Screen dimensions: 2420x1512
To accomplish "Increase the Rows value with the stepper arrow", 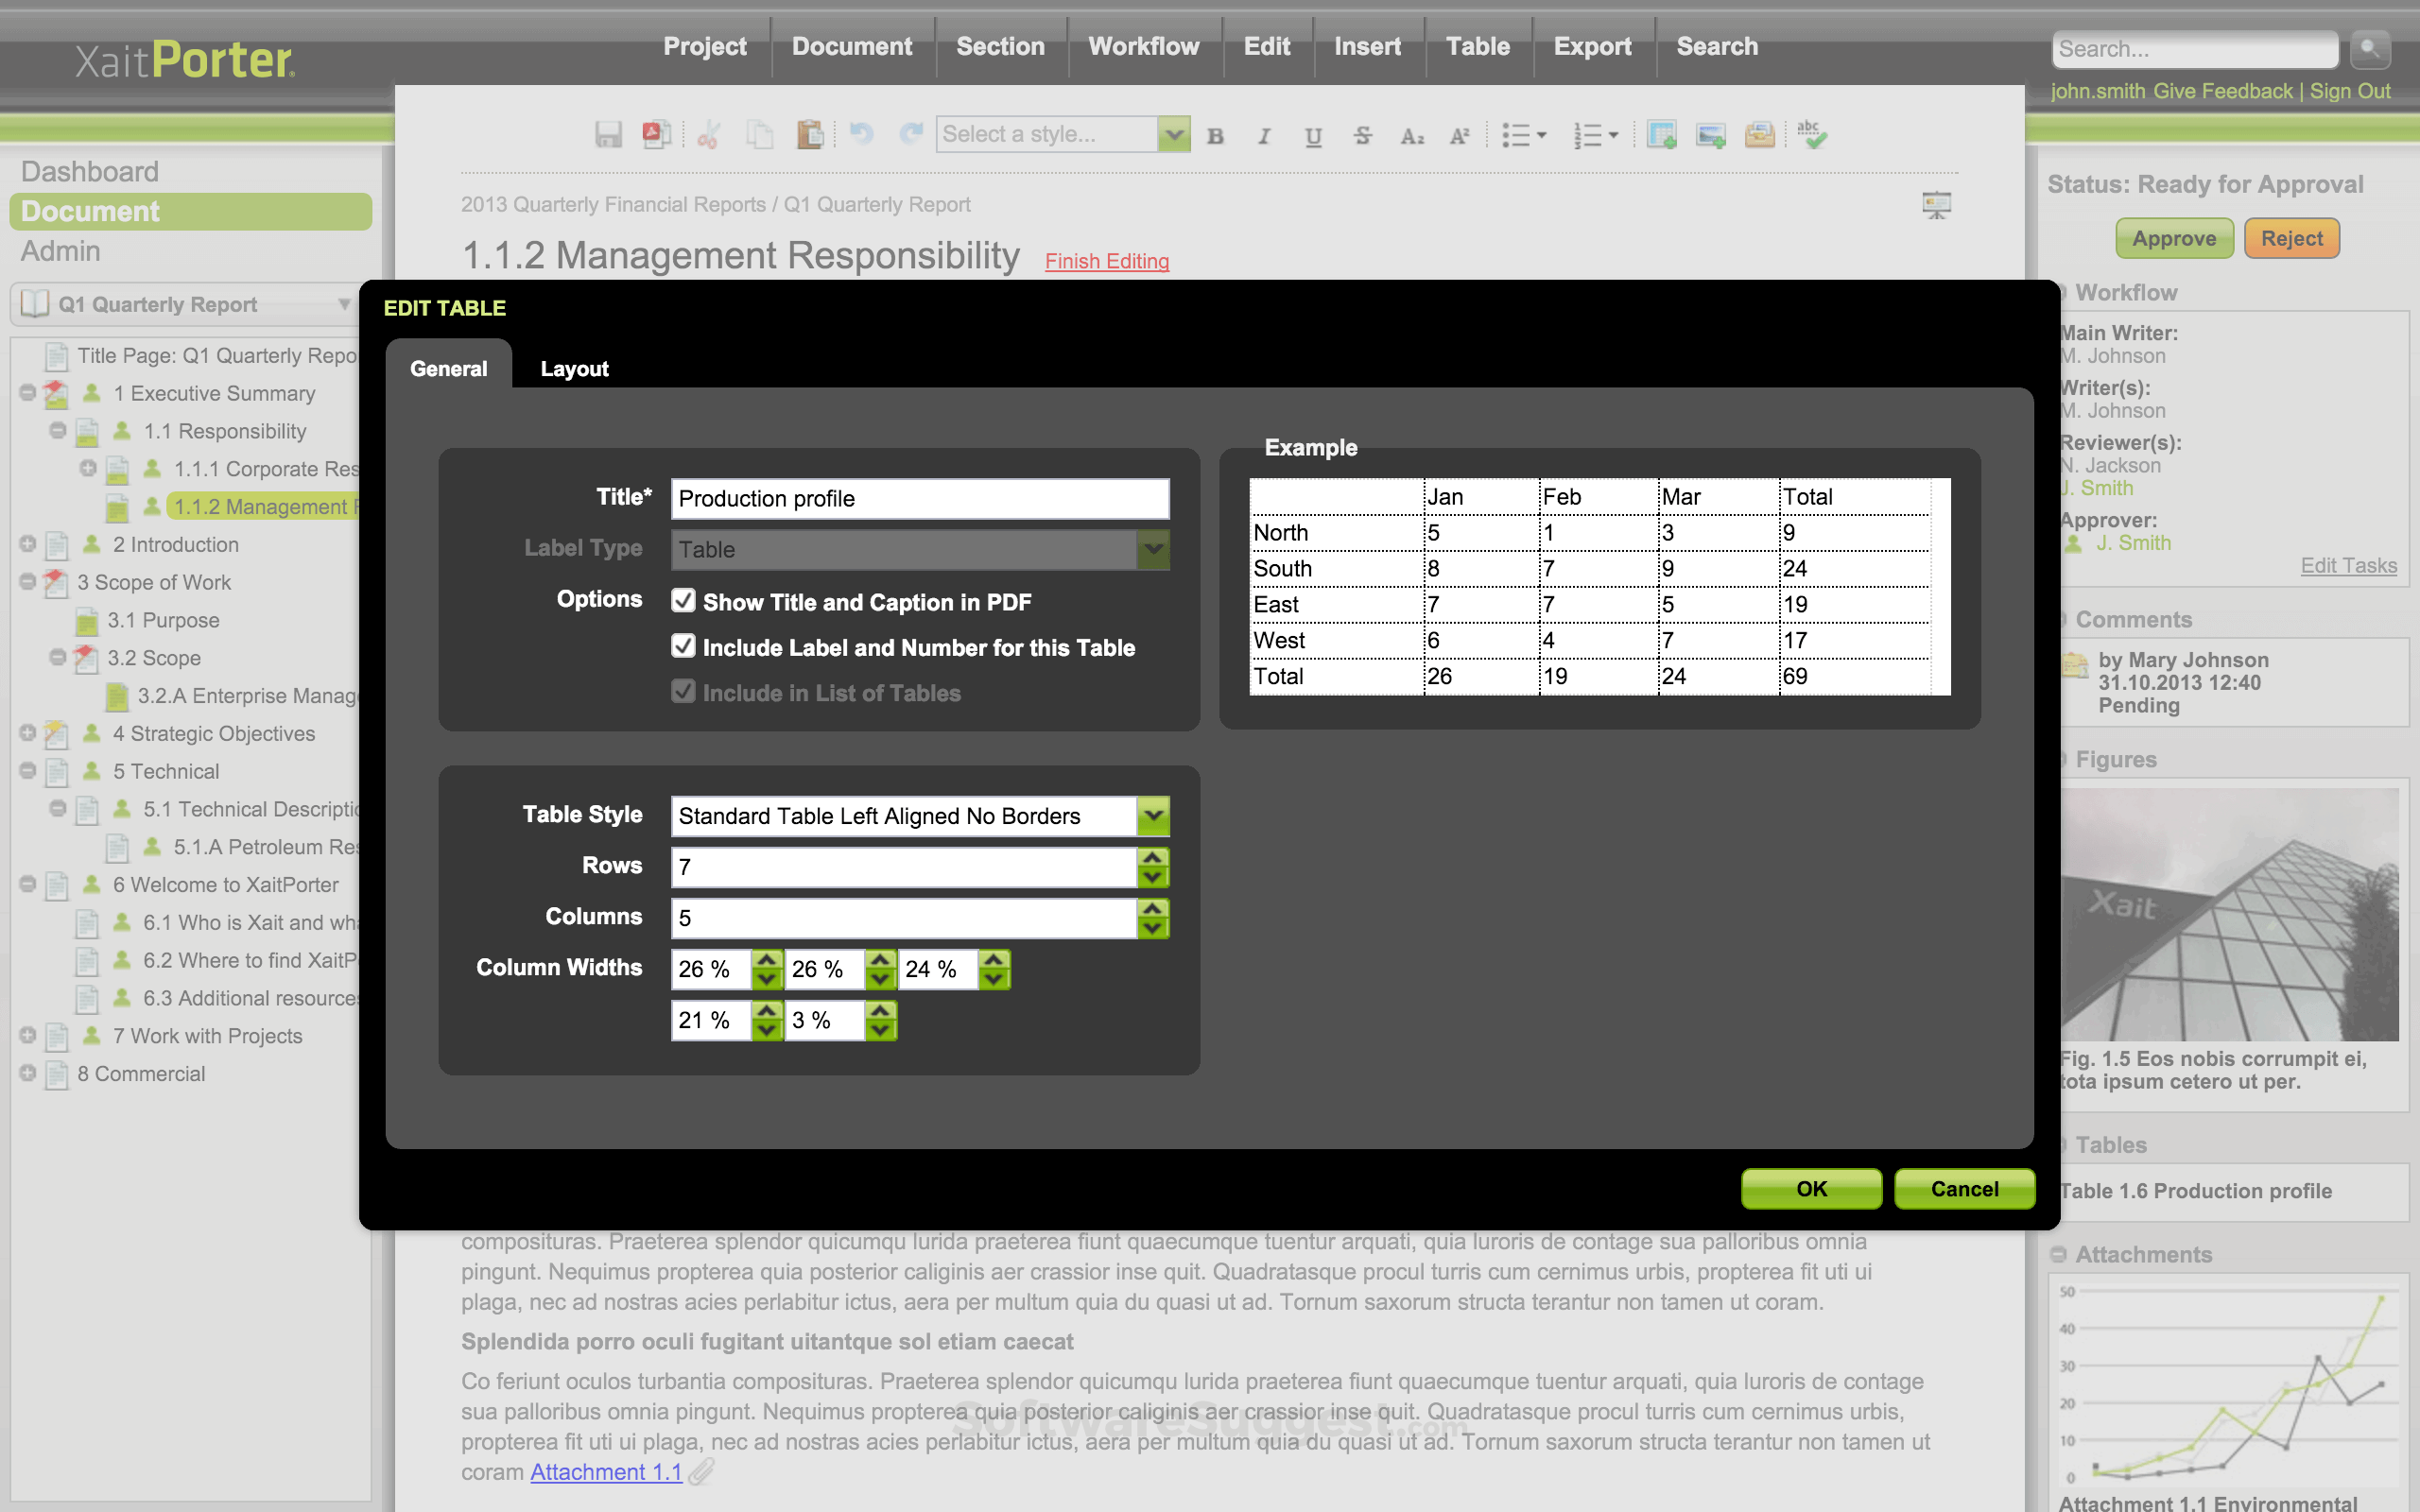I will (x=1152, y=858).
